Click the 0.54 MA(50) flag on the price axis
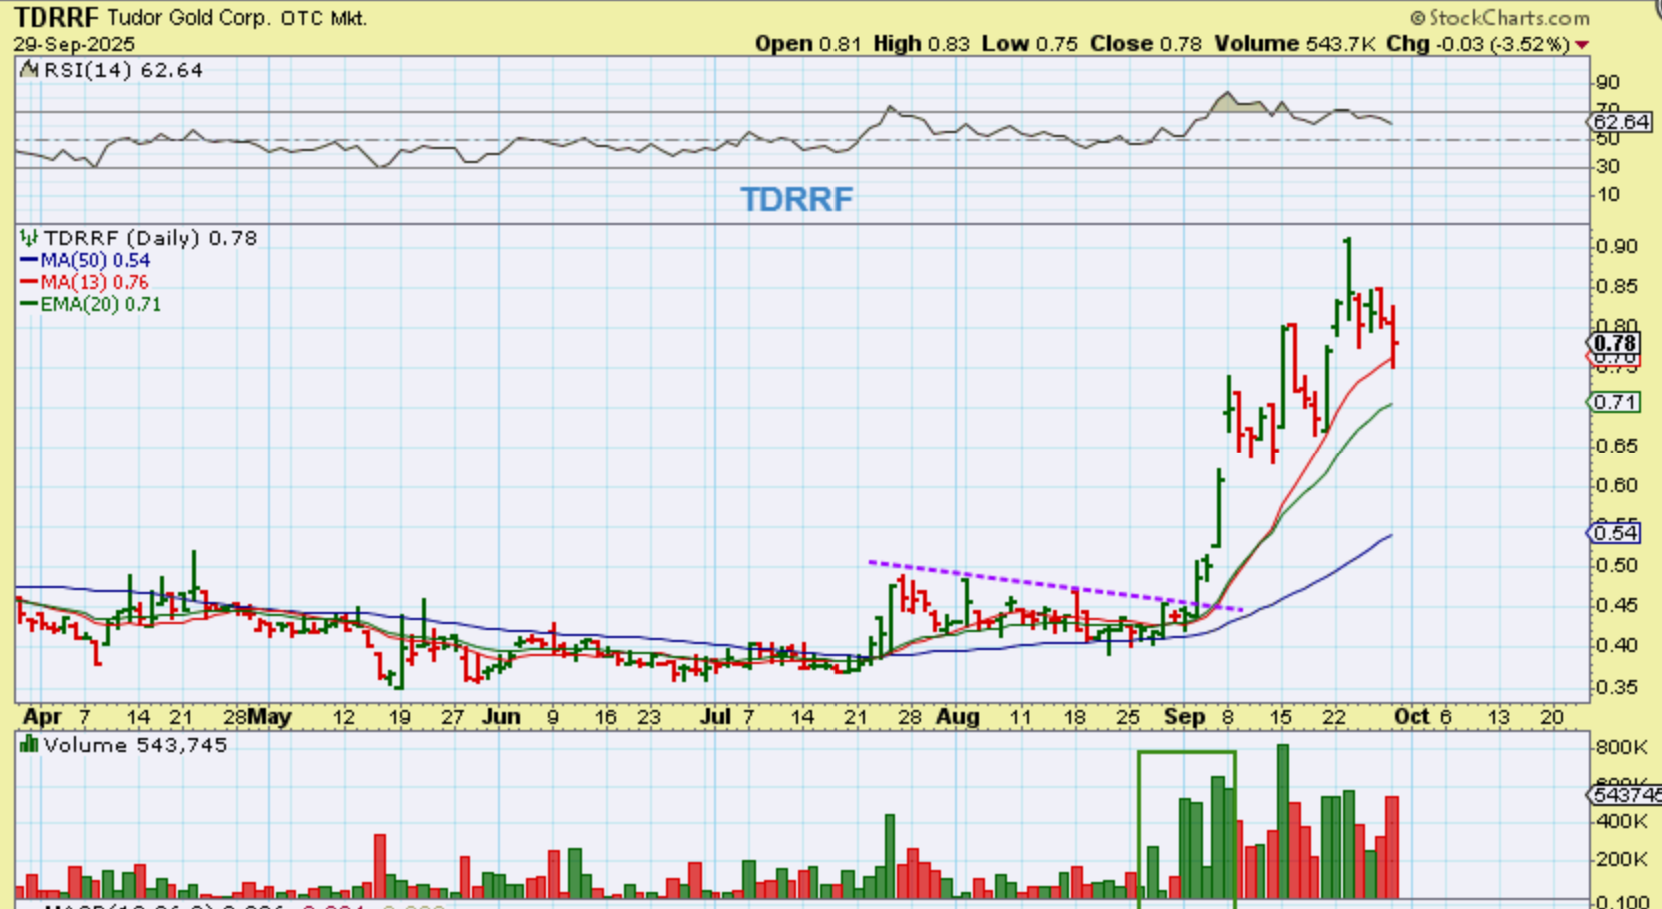The image size is (1662, 909). pos(1615,533)
